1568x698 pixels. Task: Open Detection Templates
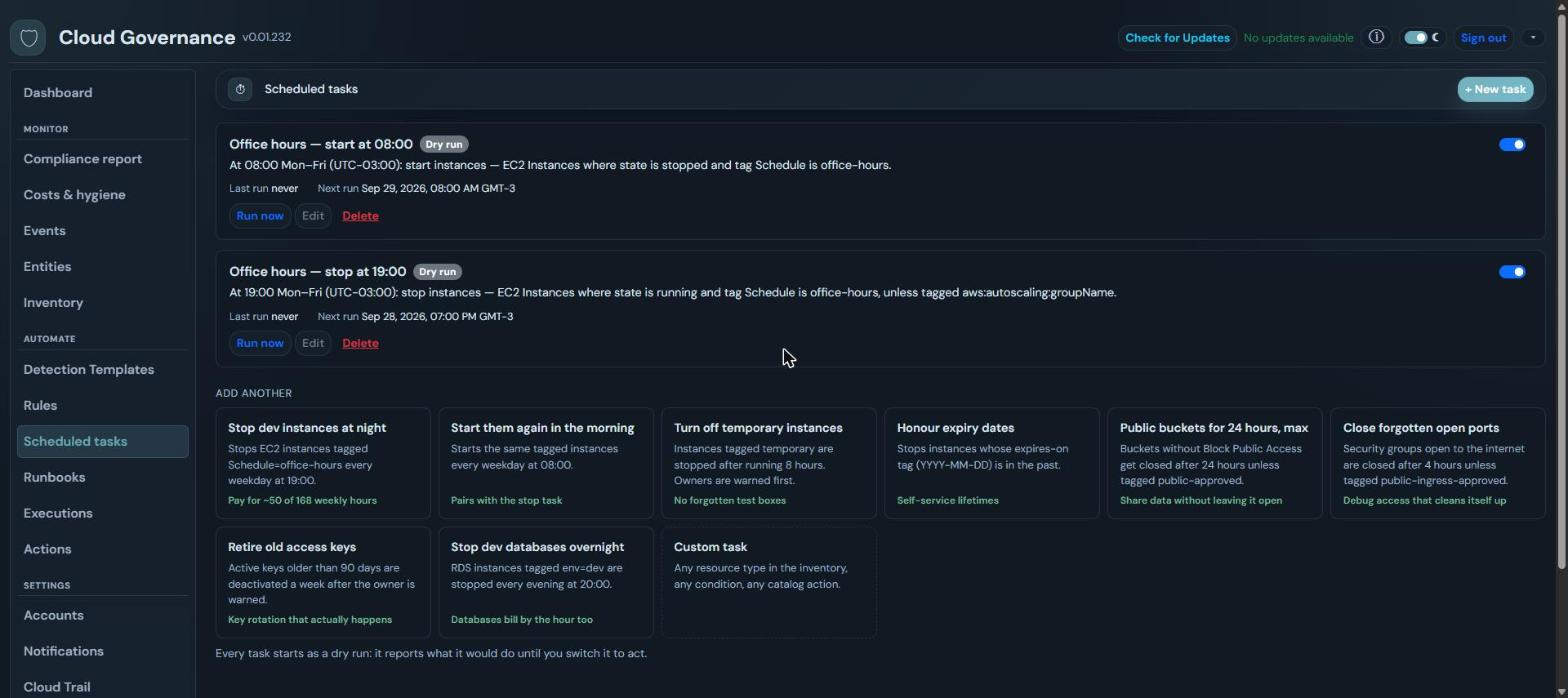pyautogui.click(x=103, y=370)
